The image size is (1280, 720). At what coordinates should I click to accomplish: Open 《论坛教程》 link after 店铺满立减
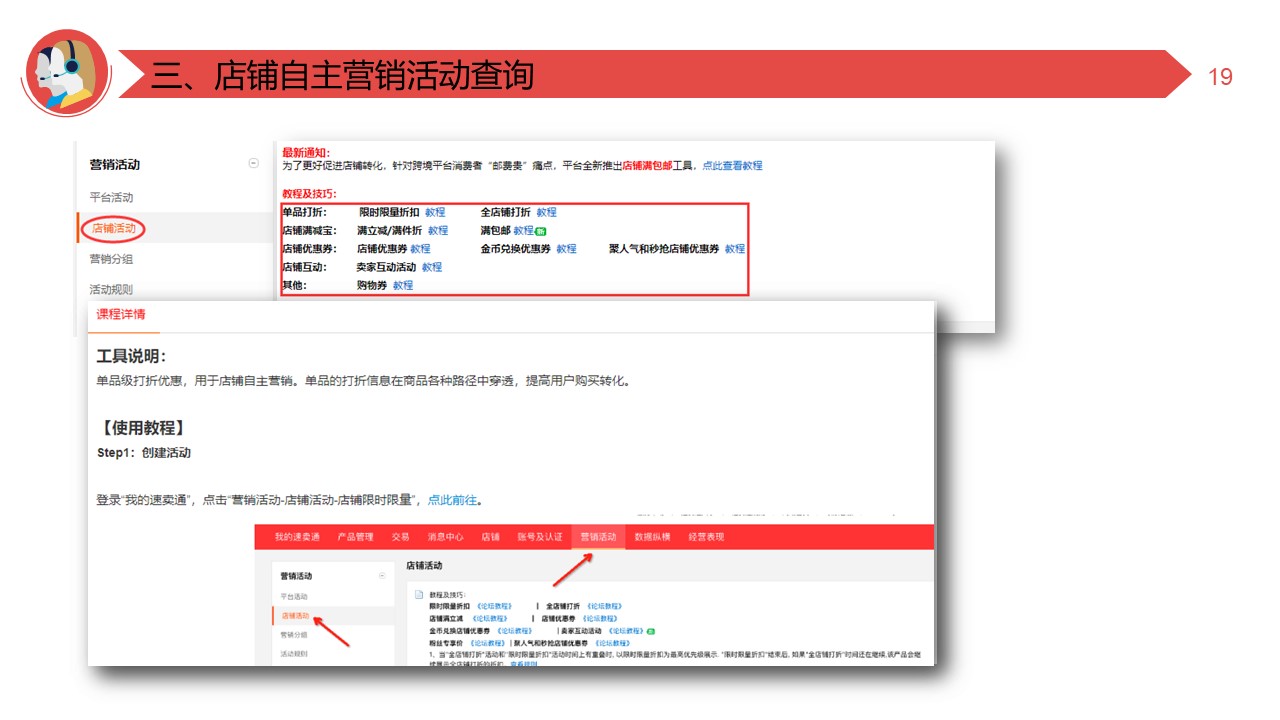tap(489, 619)
